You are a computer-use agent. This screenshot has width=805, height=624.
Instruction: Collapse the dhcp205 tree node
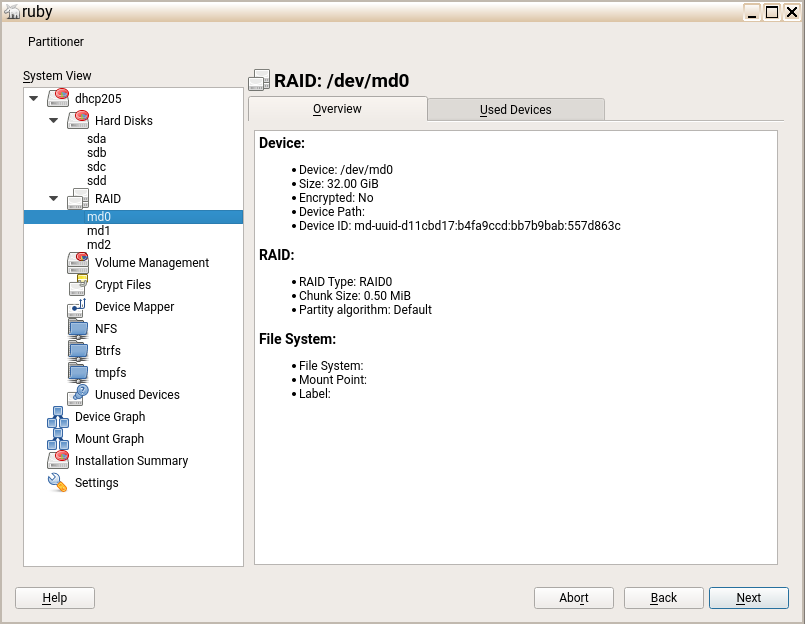tap(34, 99)
